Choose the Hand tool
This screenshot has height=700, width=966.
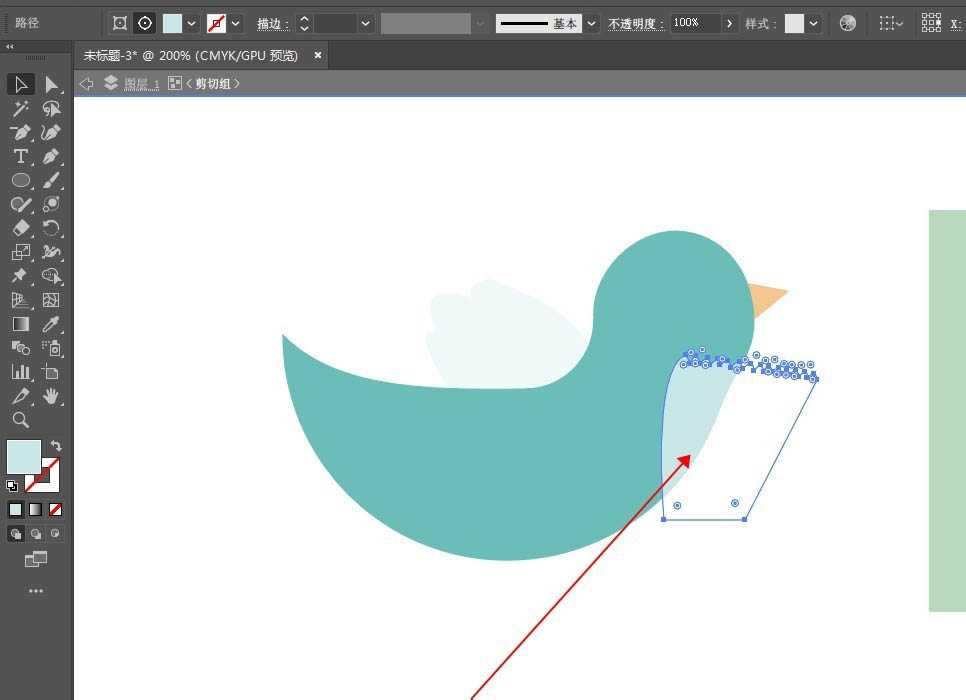[x=51, y=396]
